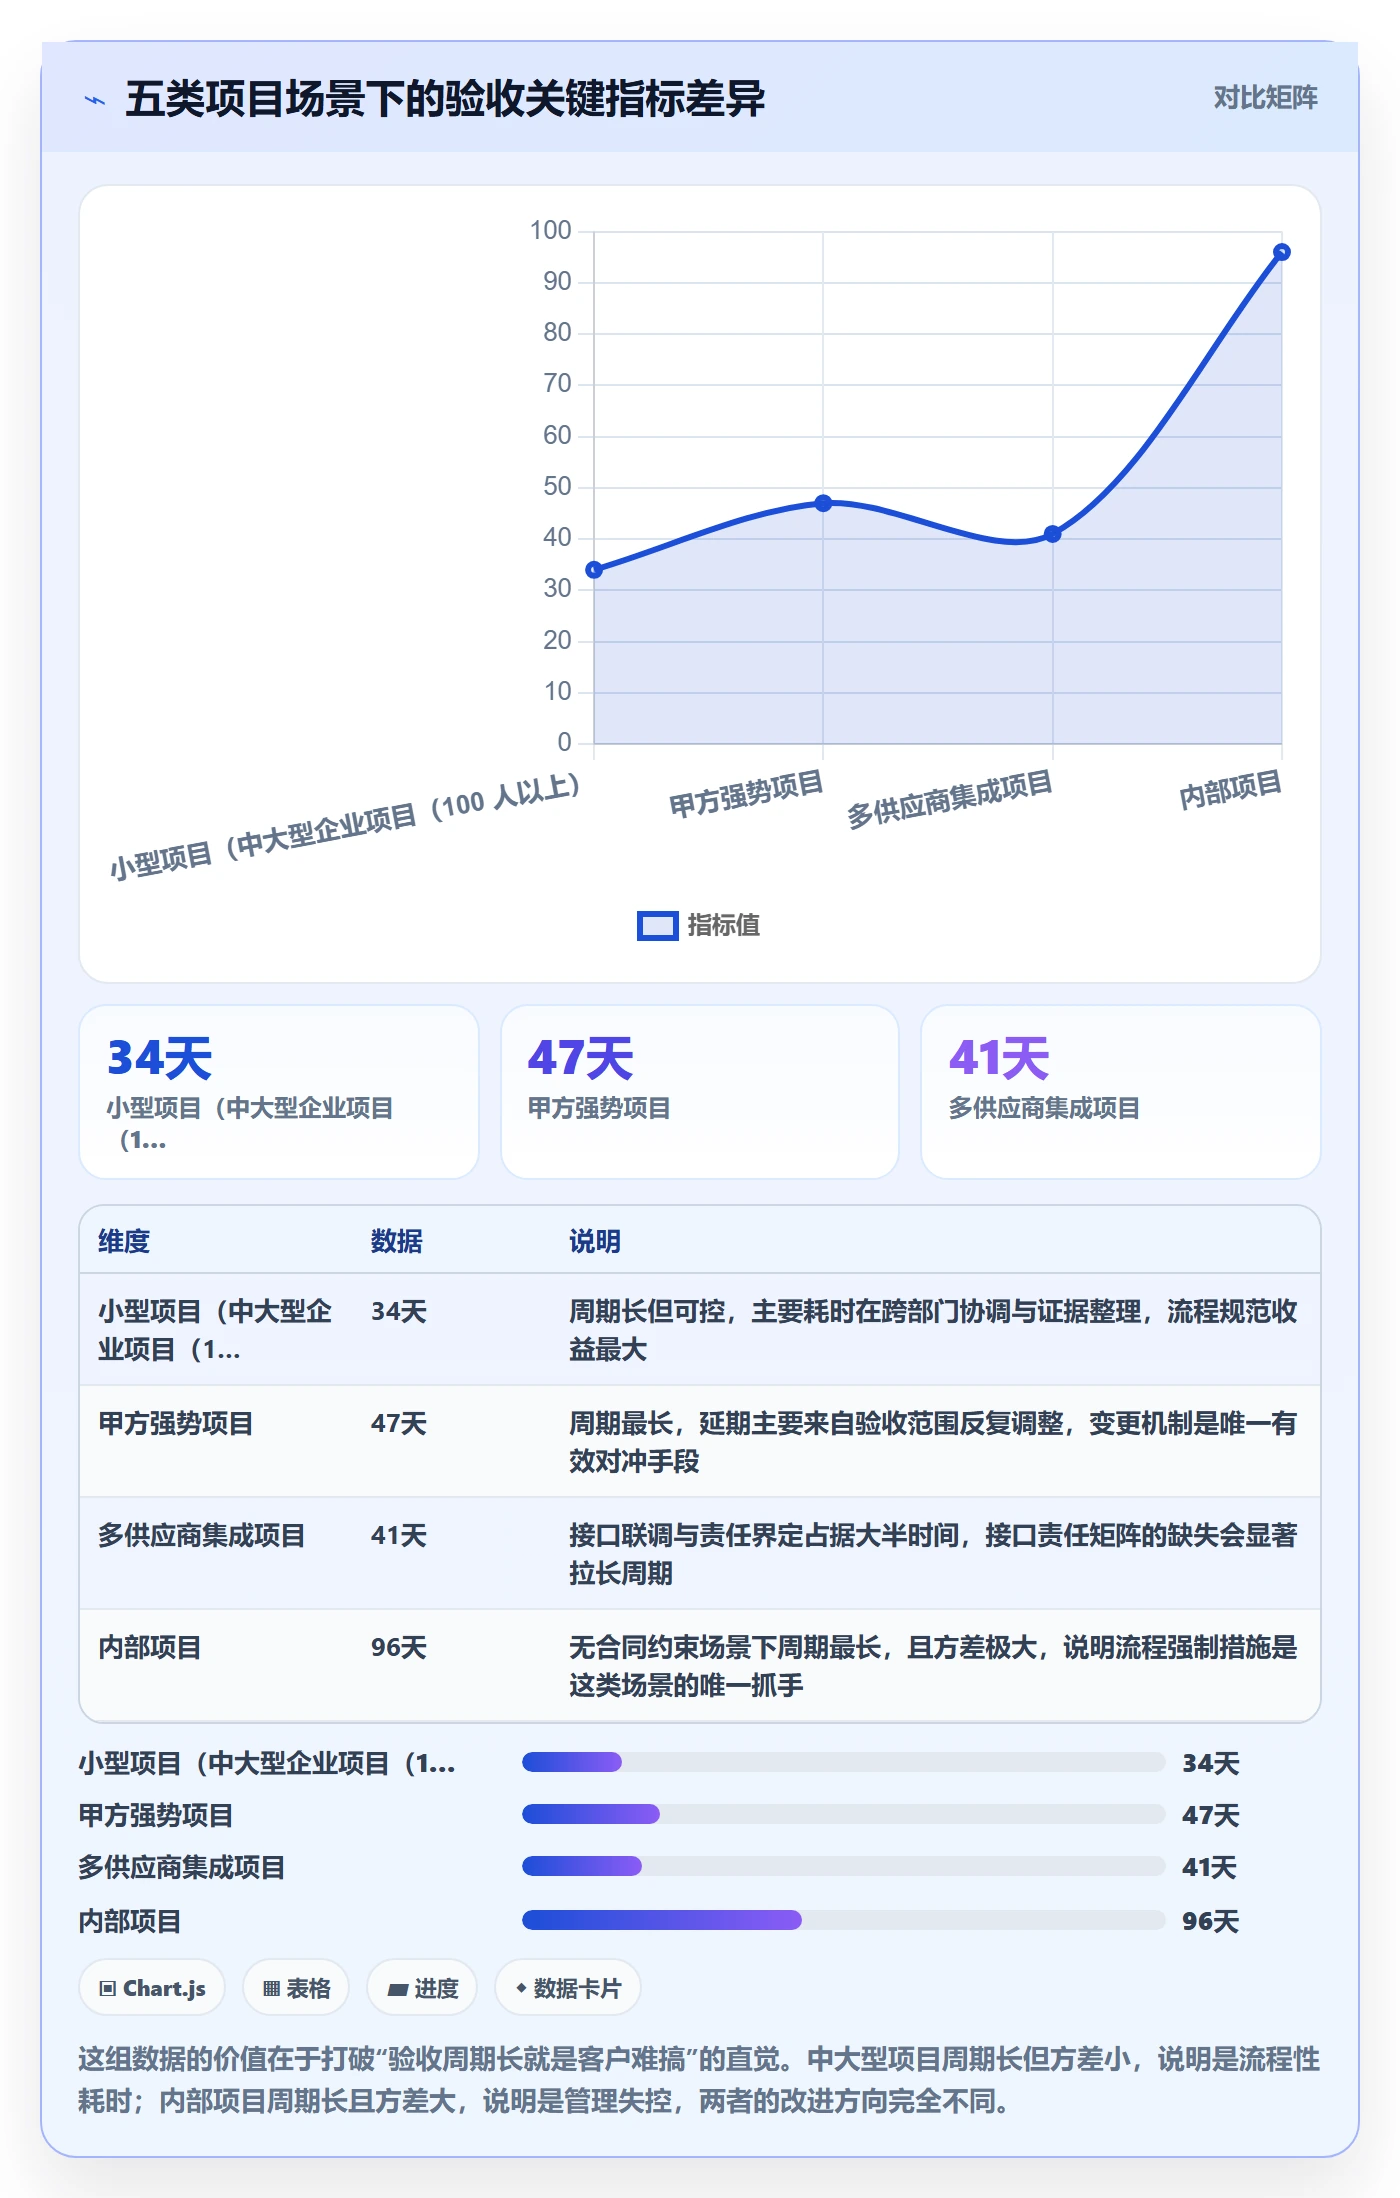The width and height of the screenshot is (1400, 2198).
Task: Click the 47天 value in the table
Action: pyautogui.click(x=399, y=1423)
